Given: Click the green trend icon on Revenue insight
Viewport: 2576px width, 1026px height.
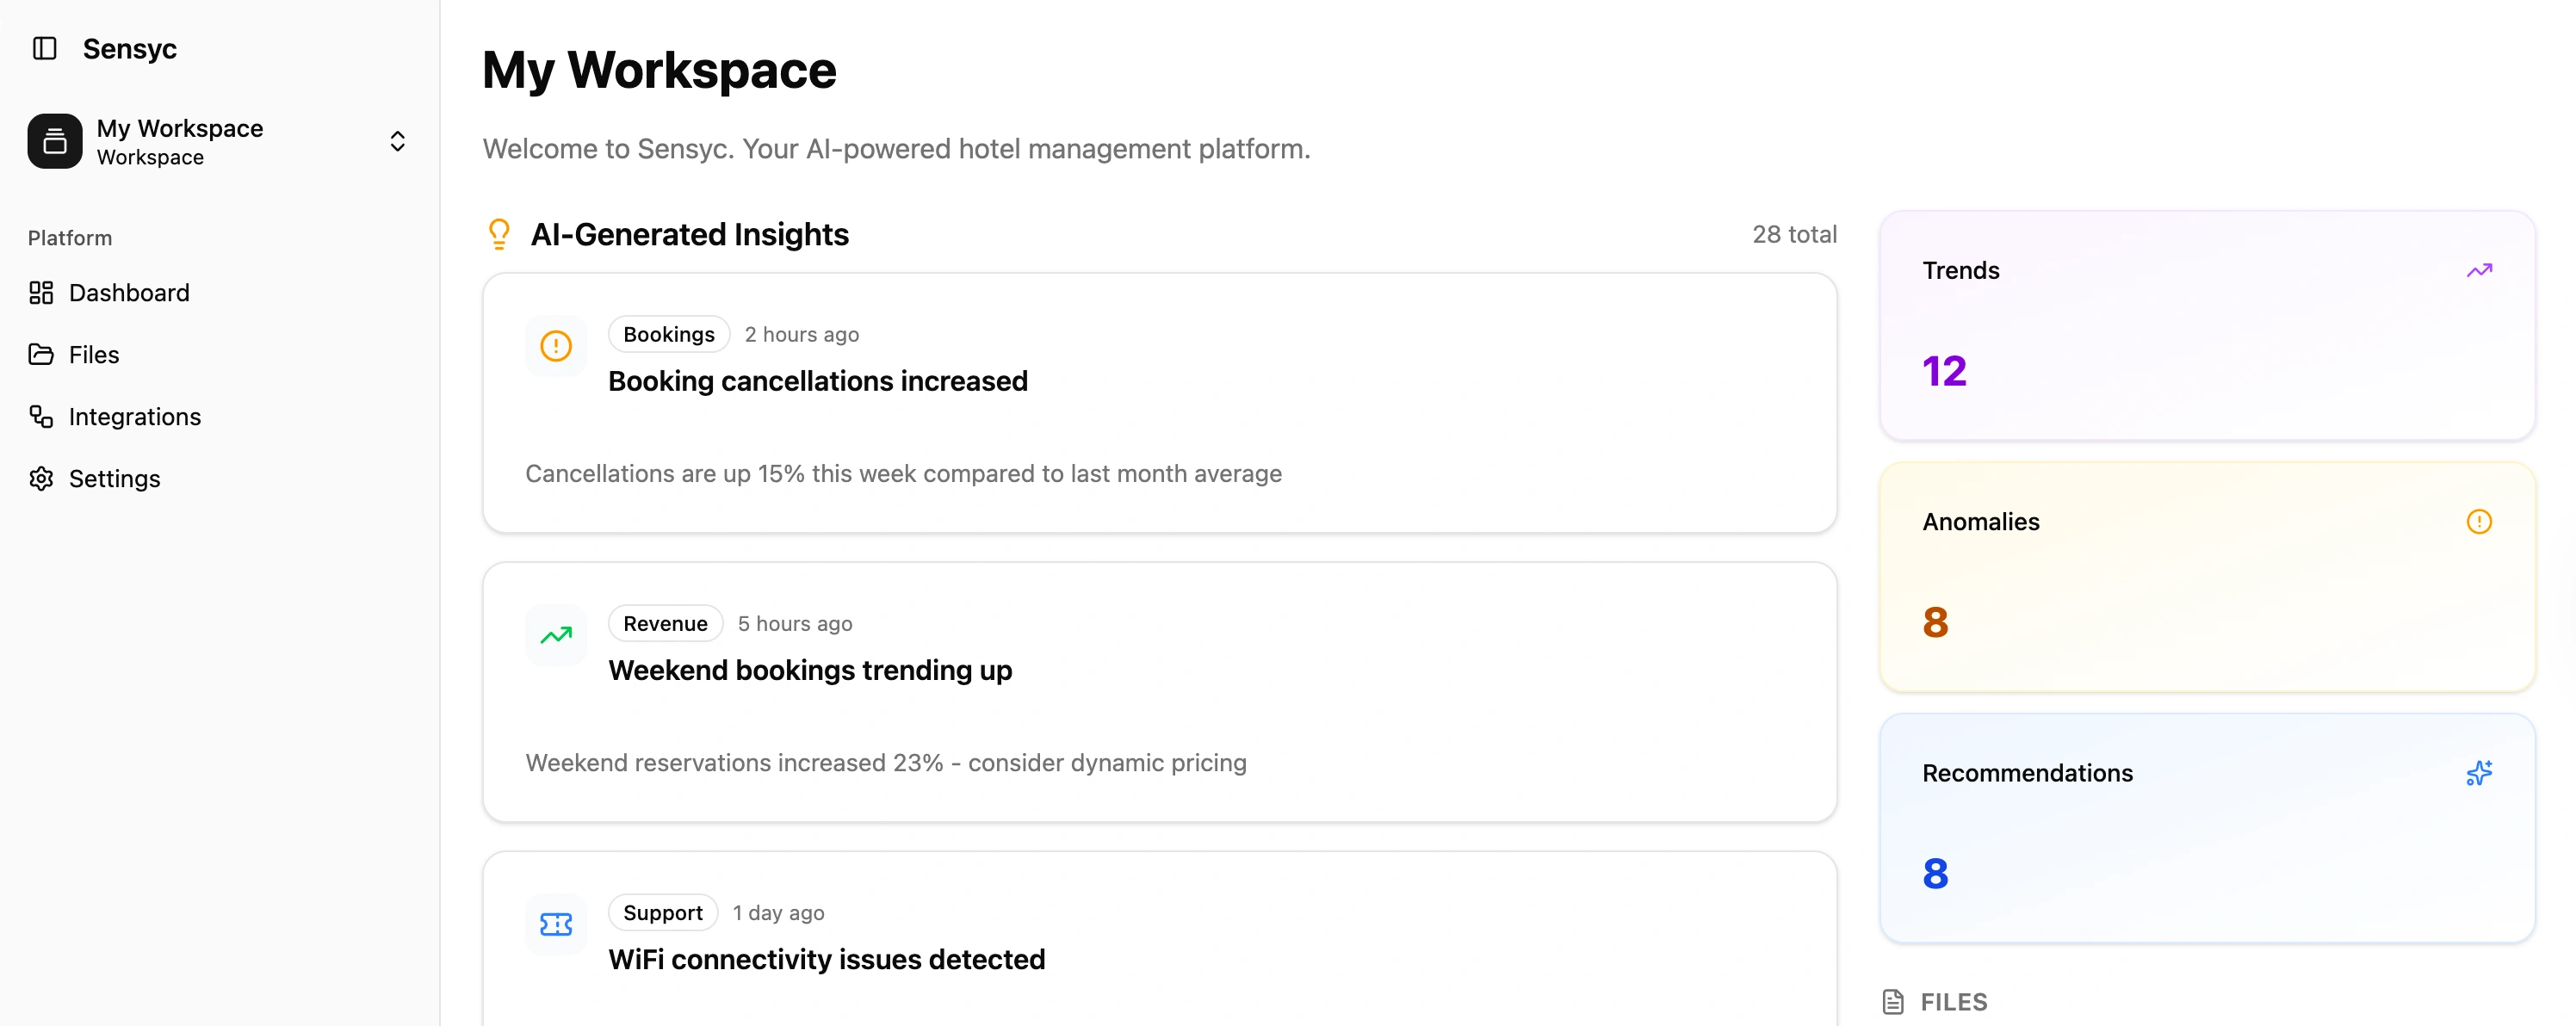Looking at the screenshot, I should pos(555,635).
